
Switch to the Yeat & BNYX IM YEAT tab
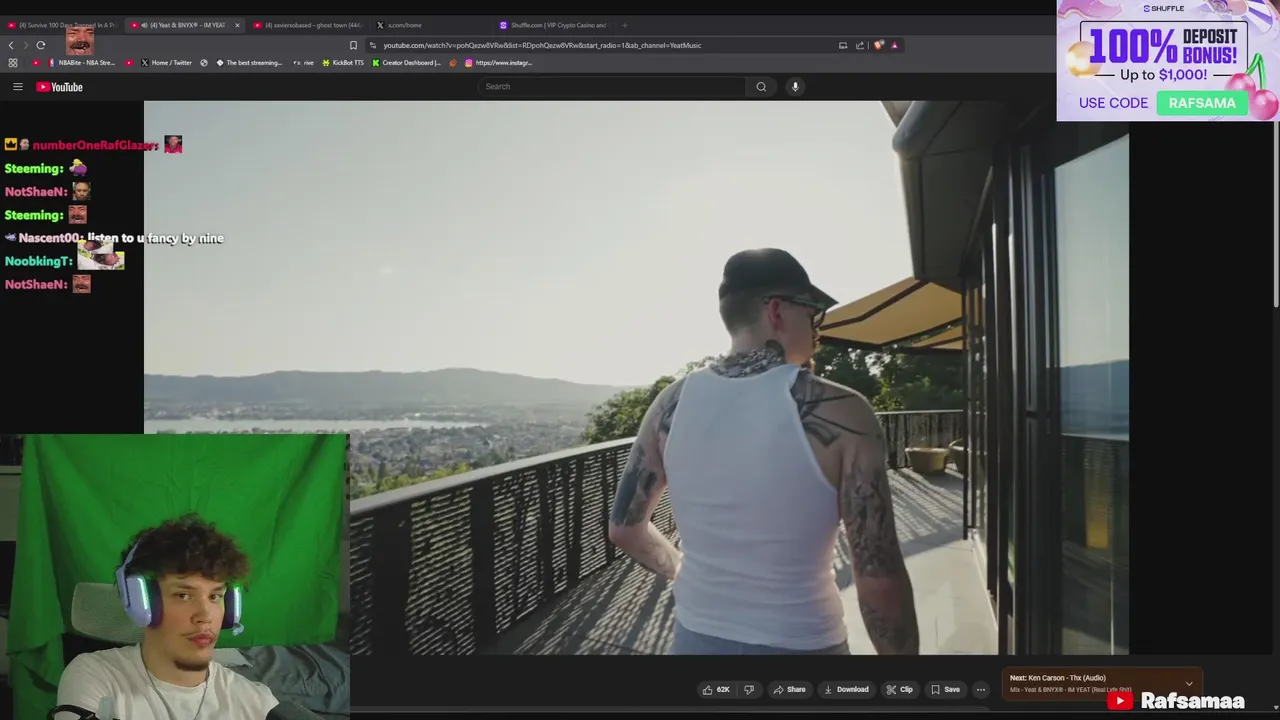(184, 25)
